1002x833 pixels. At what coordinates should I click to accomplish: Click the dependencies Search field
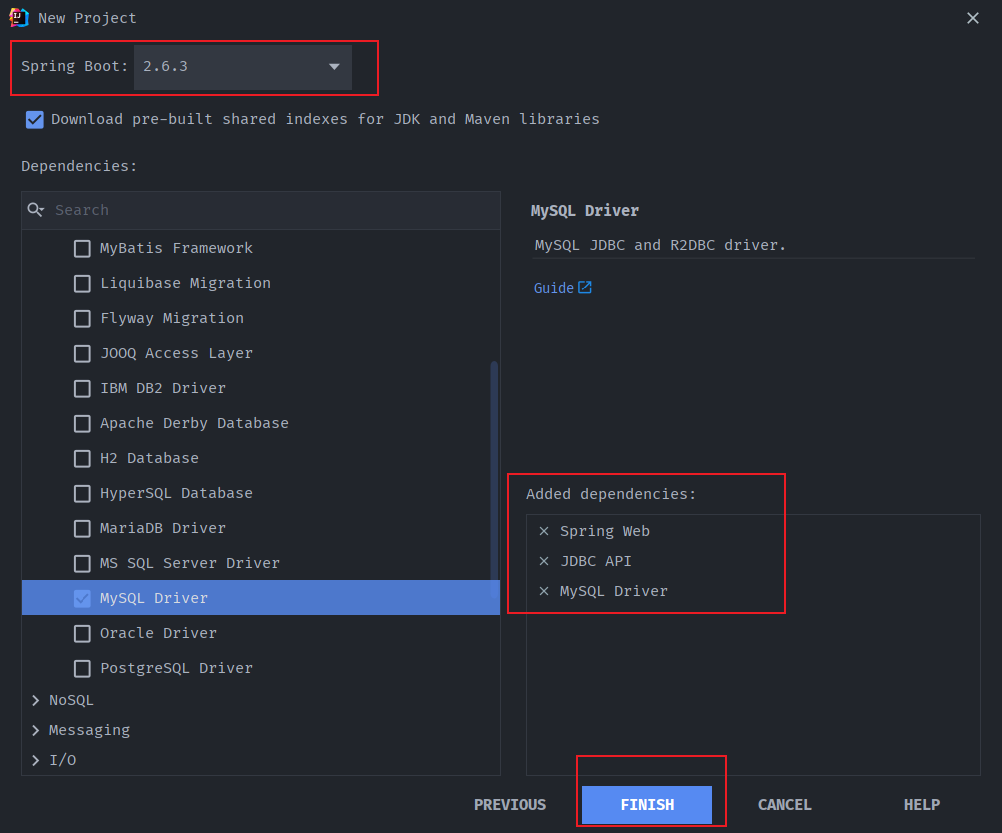tap(270, 210)
